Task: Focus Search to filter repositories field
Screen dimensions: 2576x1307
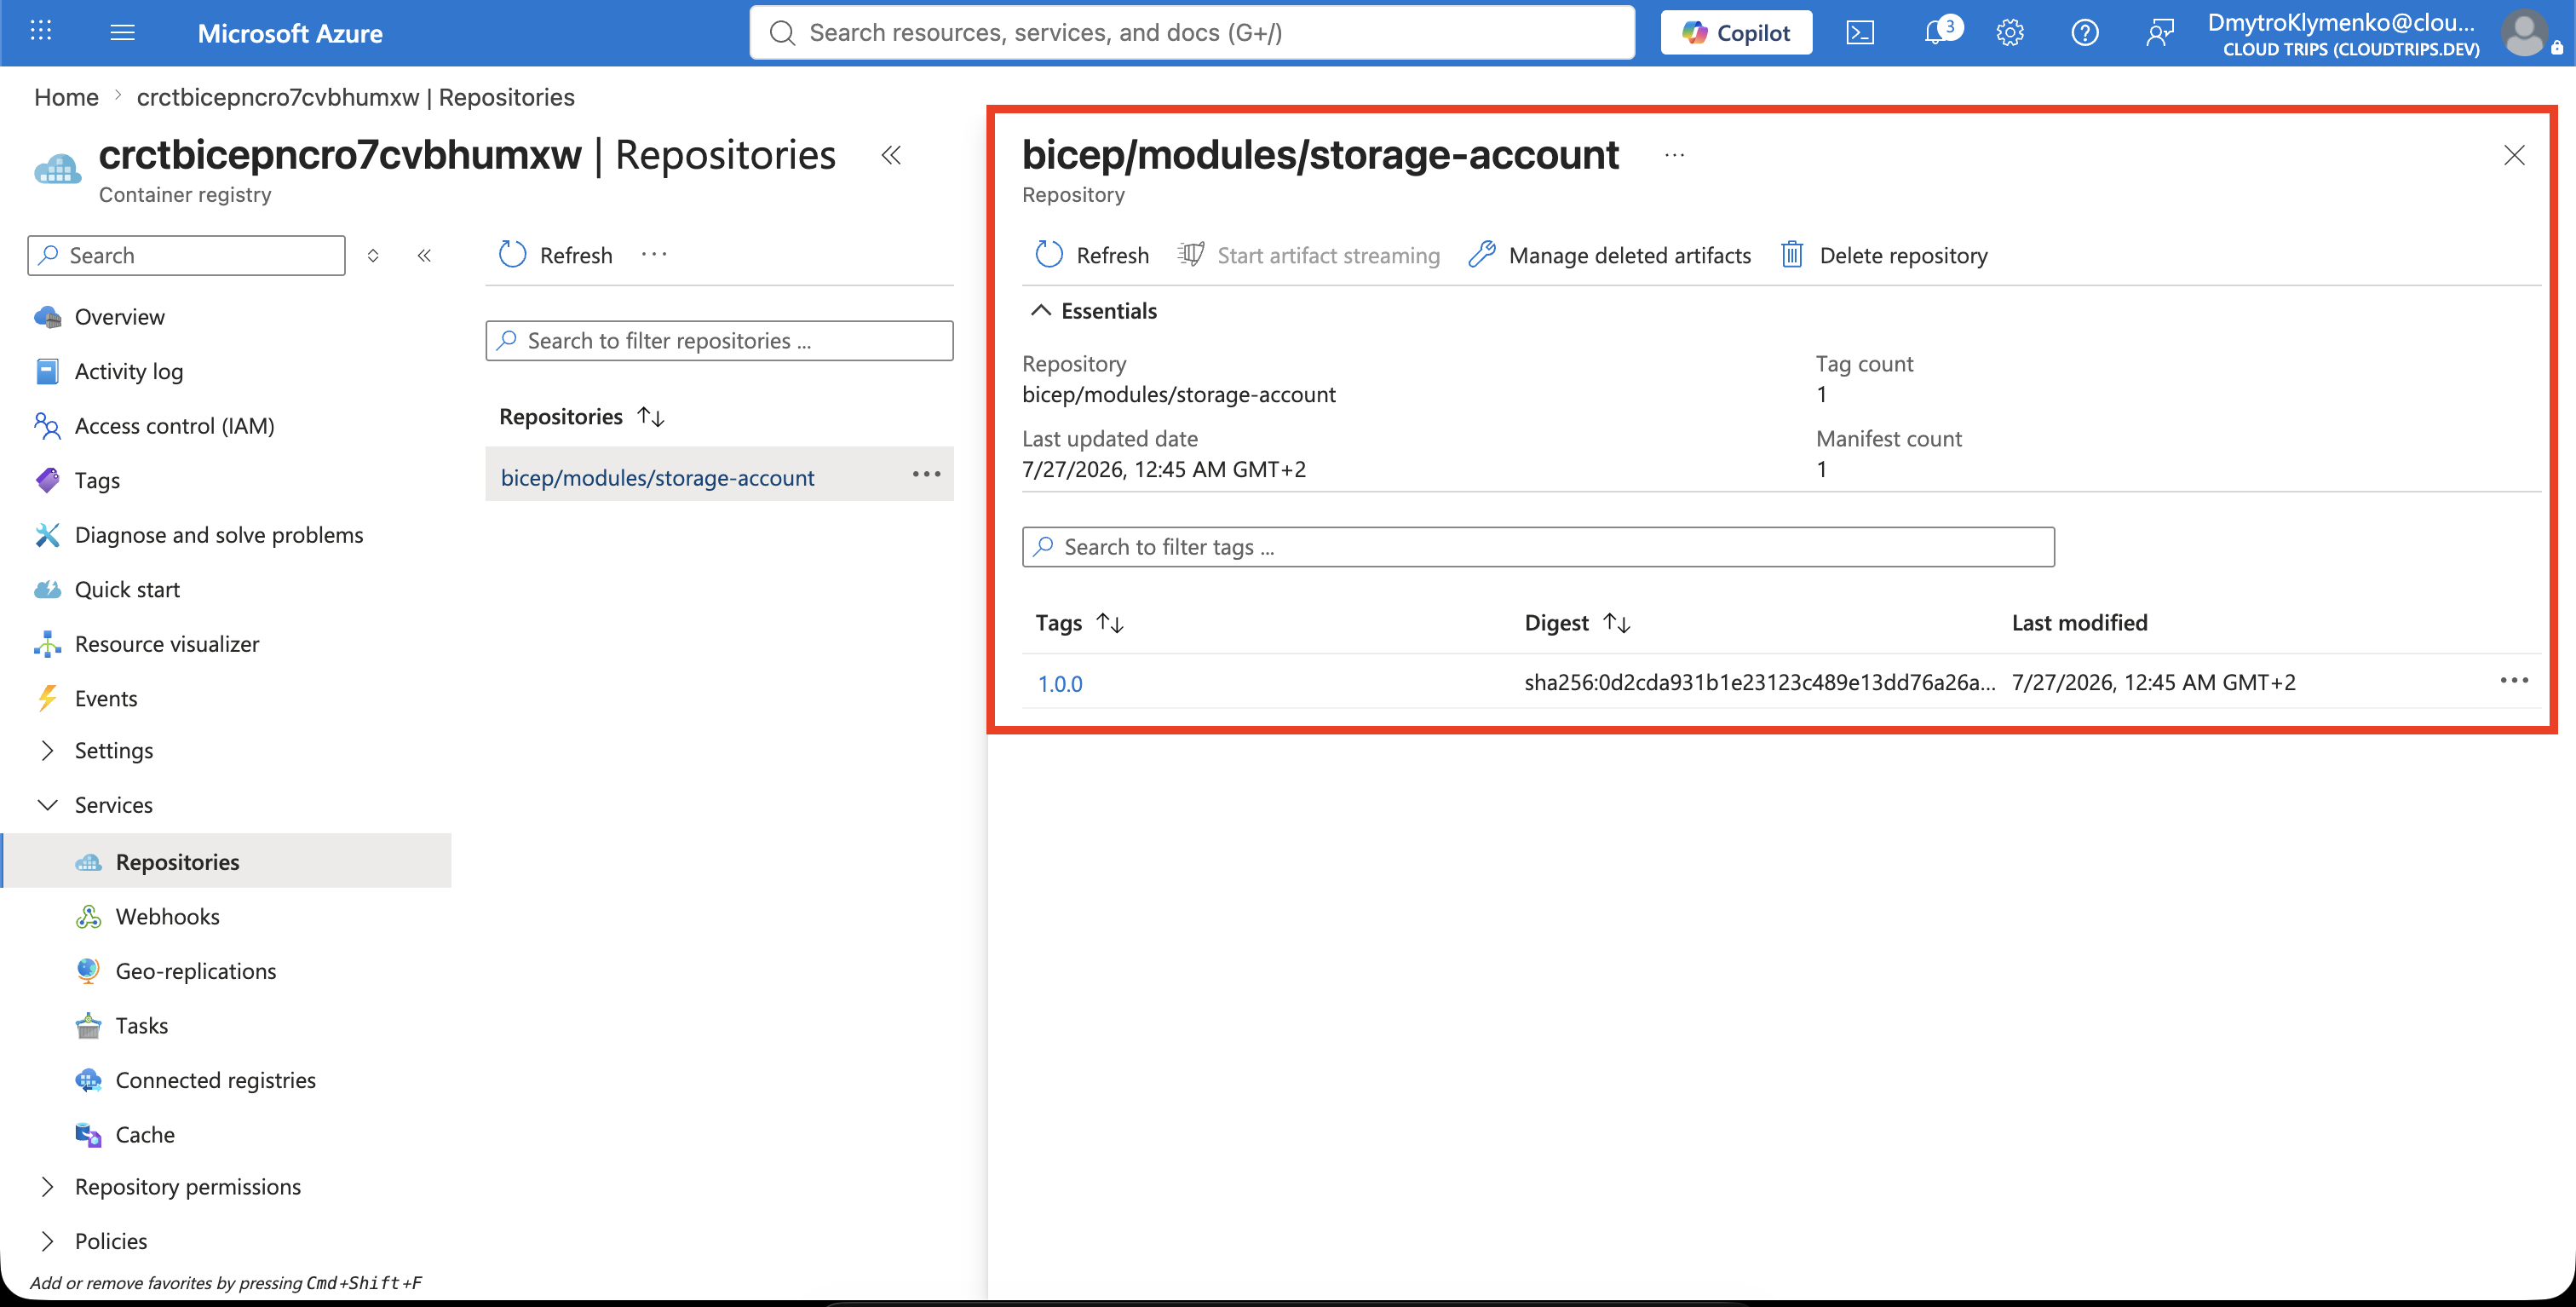Action: 719,341
